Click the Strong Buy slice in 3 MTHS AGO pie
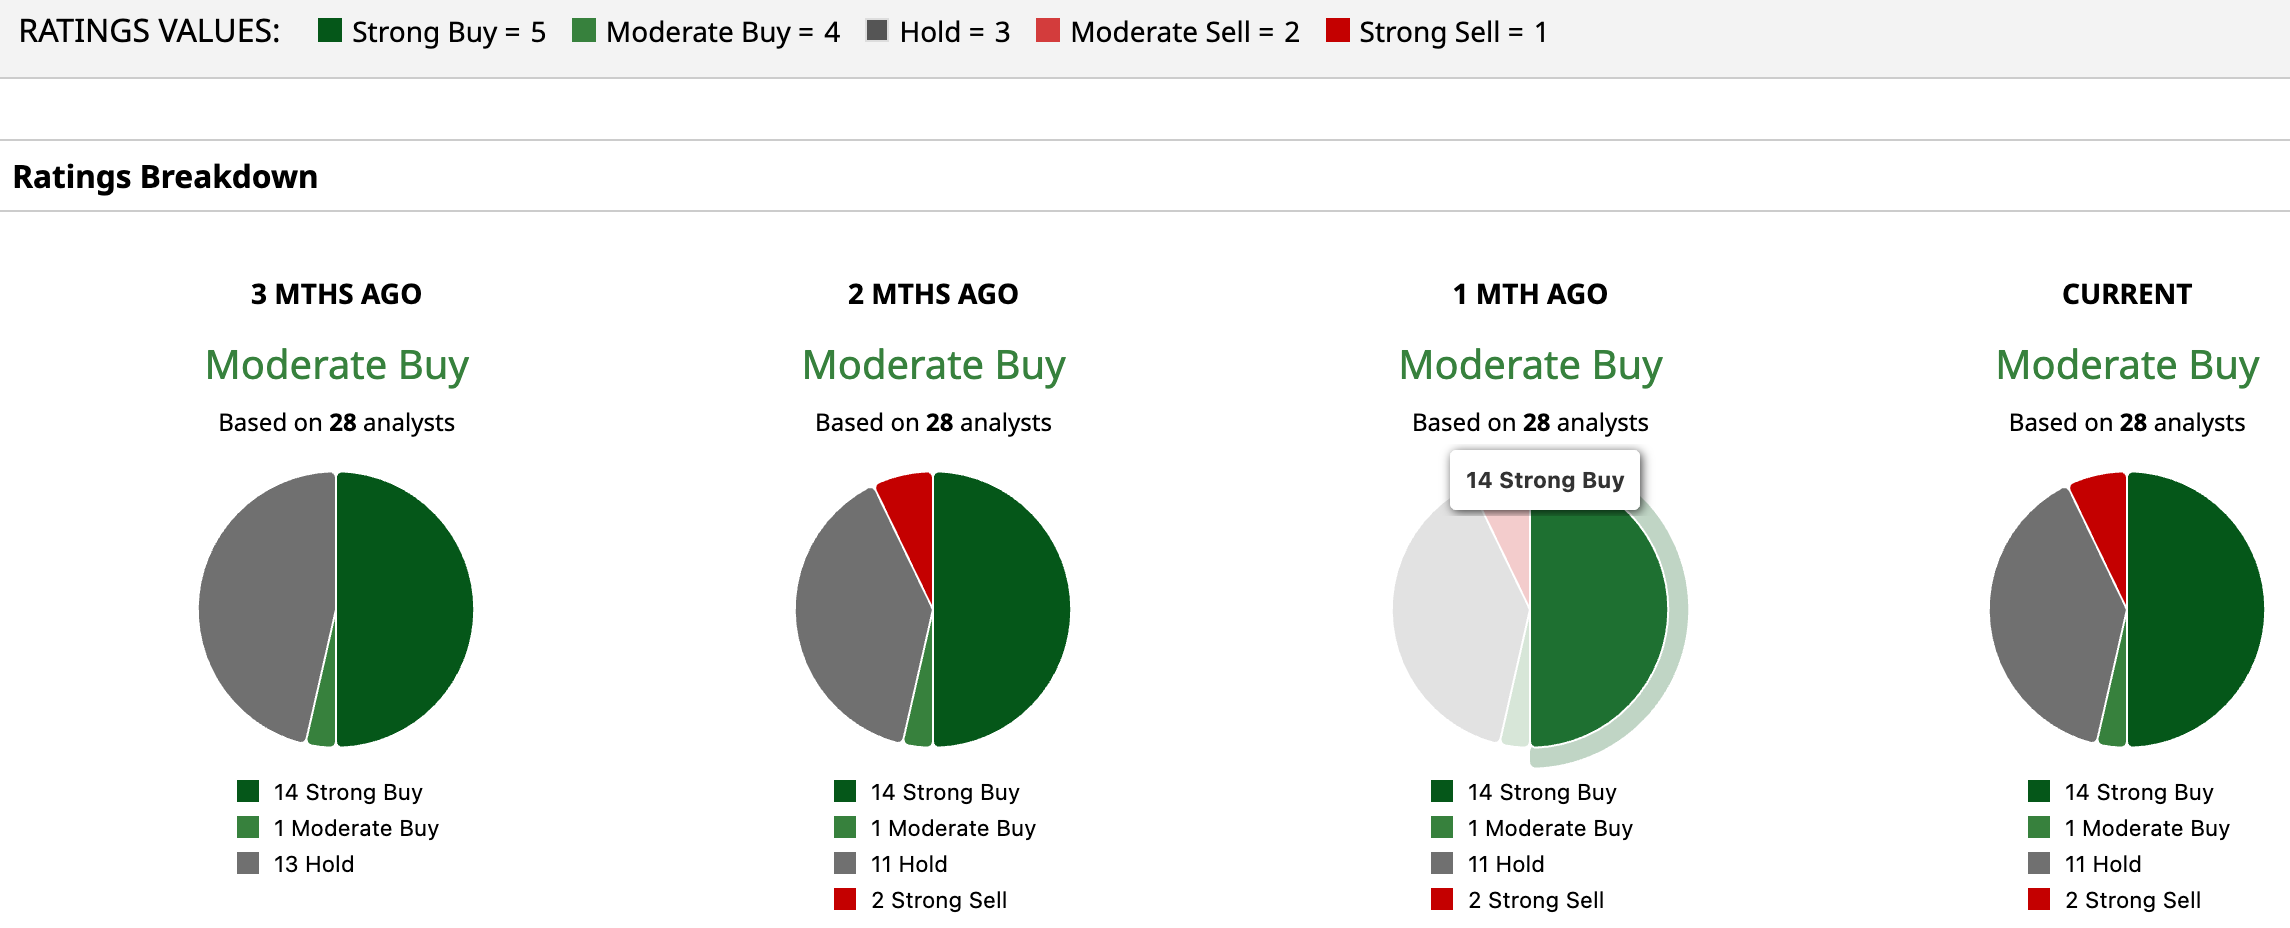 click(405, 609)
